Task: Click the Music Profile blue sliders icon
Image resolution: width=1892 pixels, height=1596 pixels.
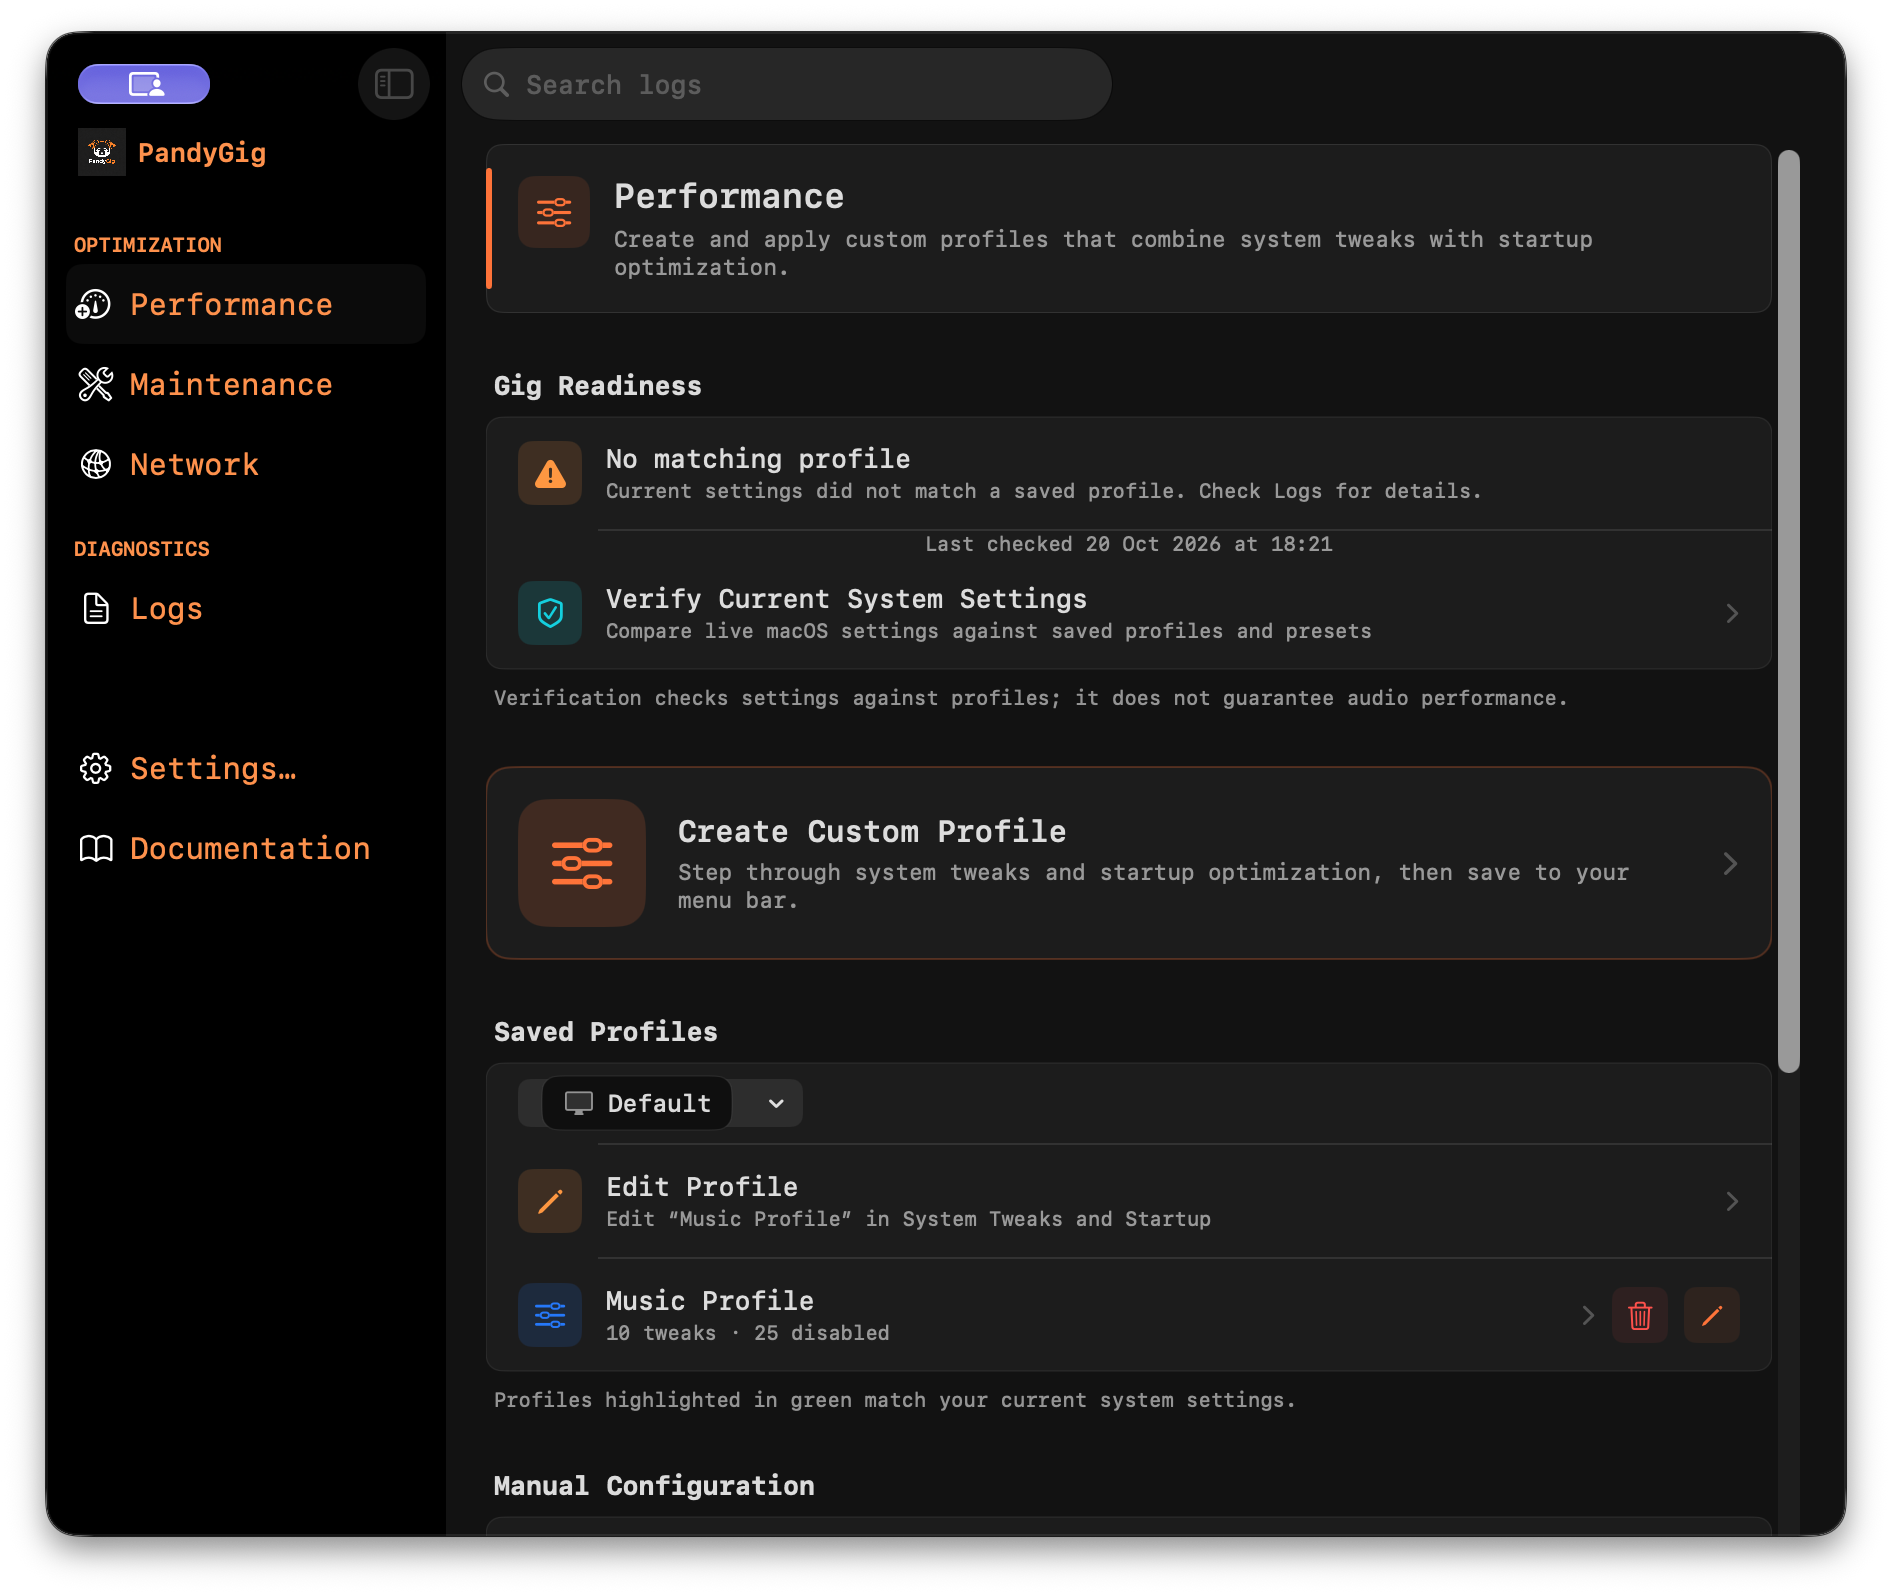Action: (x=550, y=1315)
